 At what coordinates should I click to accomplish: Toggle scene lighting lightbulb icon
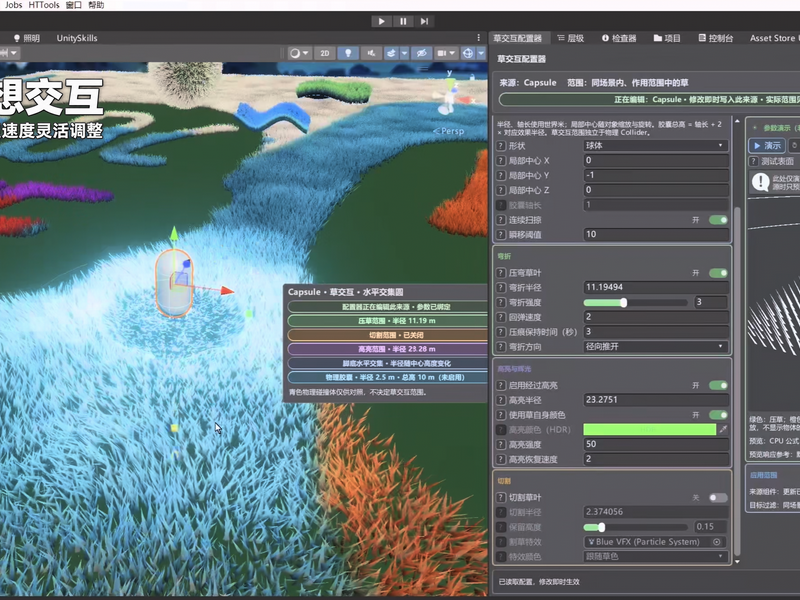pos(348,53)
